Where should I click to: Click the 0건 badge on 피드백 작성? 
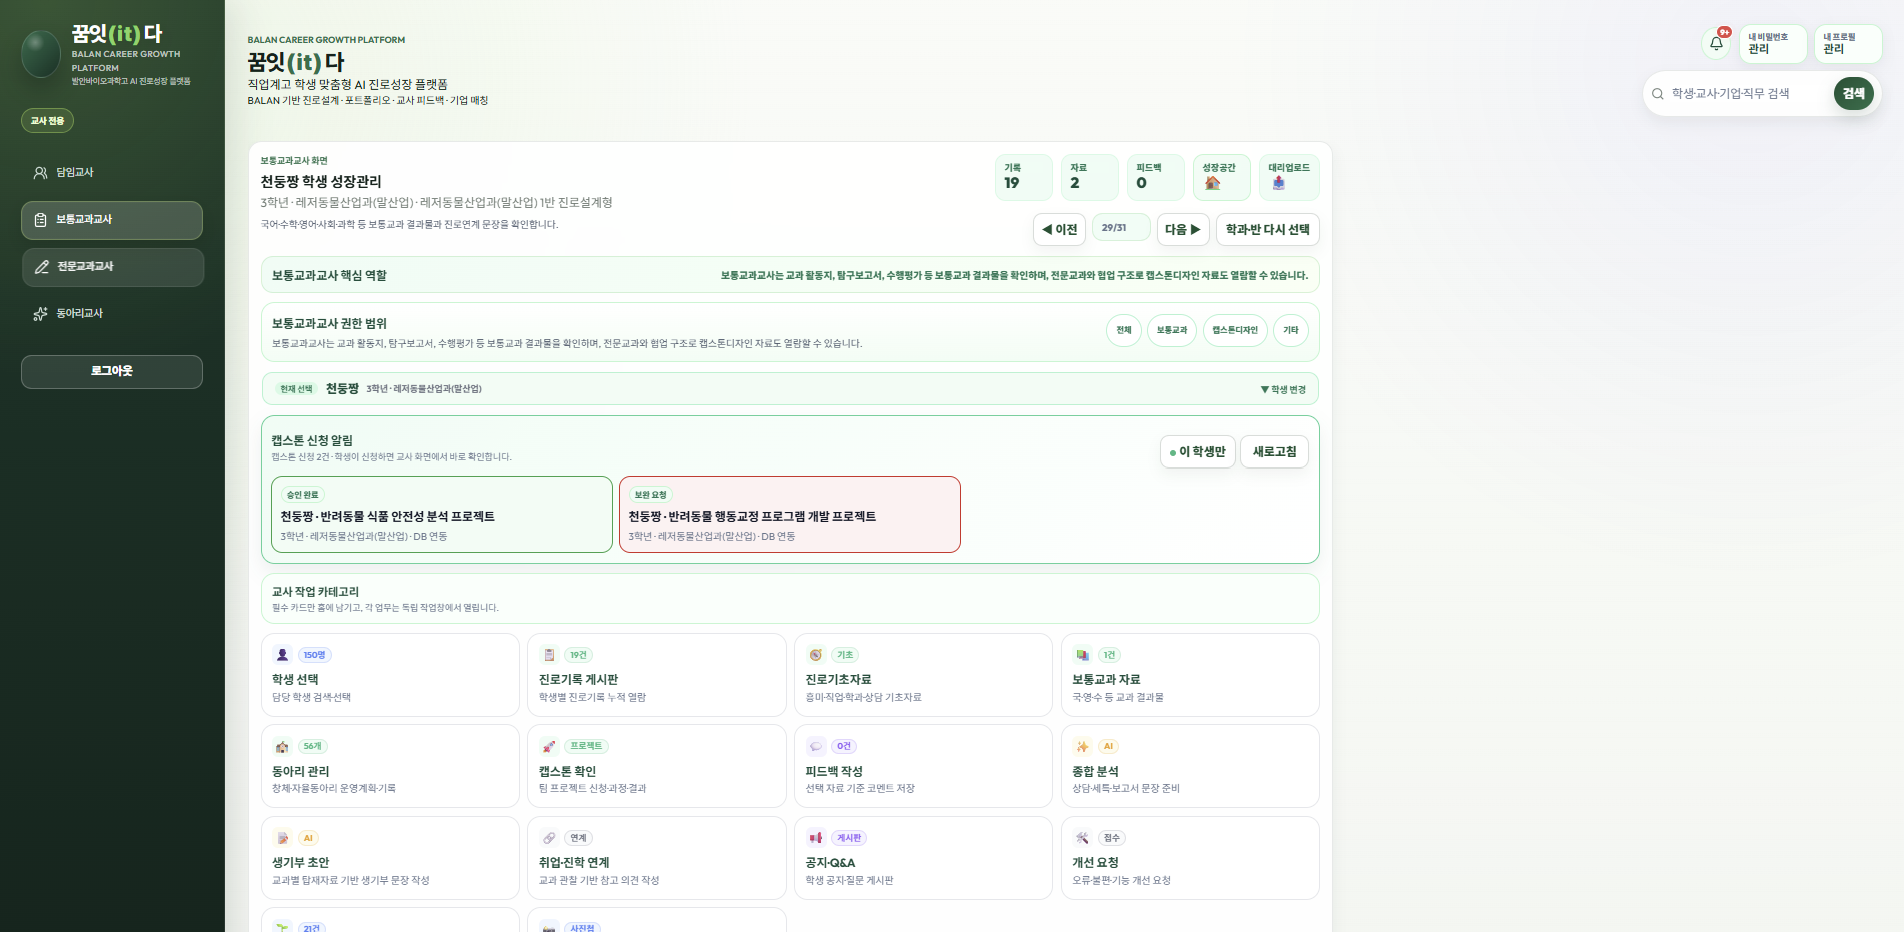pyautogui.click(x=844, y=746)
